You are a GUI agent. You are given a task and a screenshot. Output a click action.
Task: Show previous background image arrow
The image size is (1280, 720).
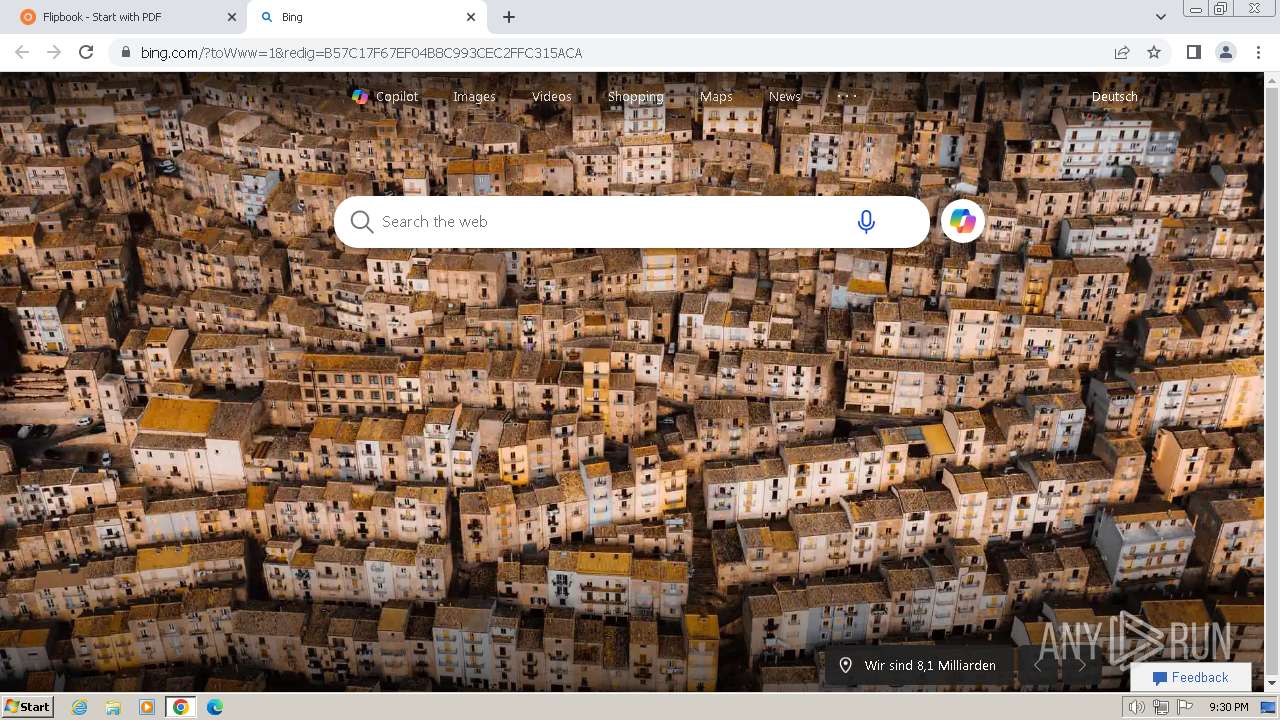point(1038,665)
